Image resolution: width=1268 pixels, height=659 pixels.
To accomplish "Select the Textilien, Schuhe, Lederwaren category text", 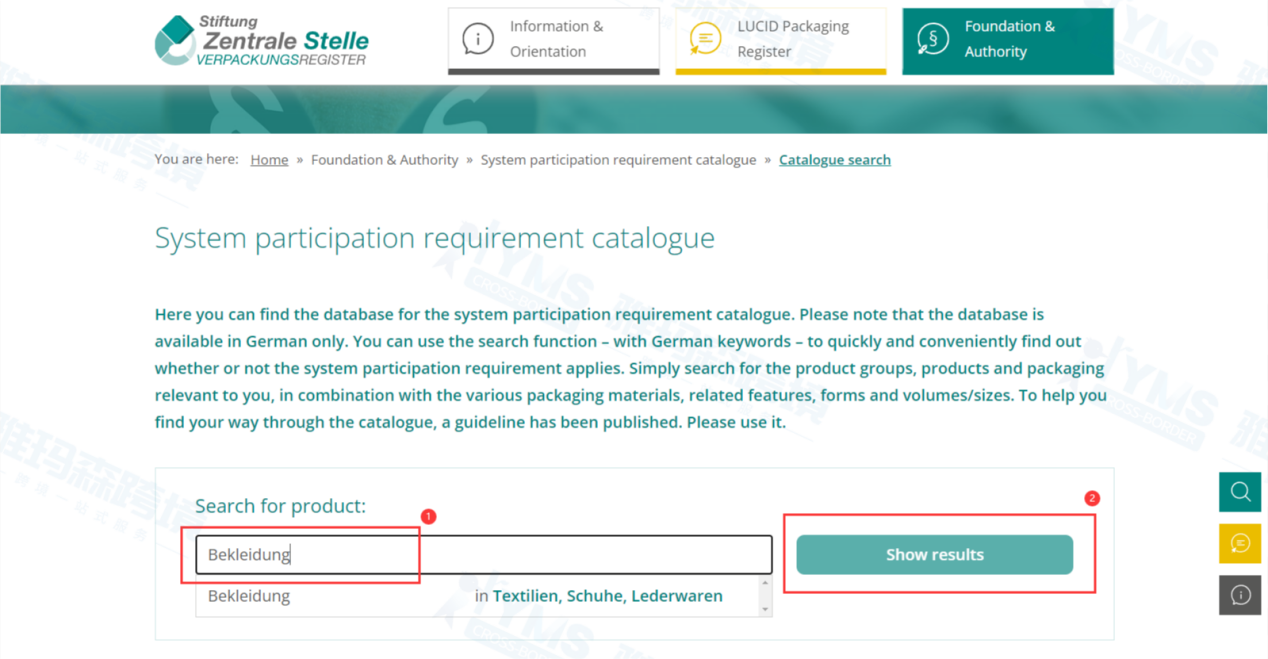I will (x=607, y=596).
